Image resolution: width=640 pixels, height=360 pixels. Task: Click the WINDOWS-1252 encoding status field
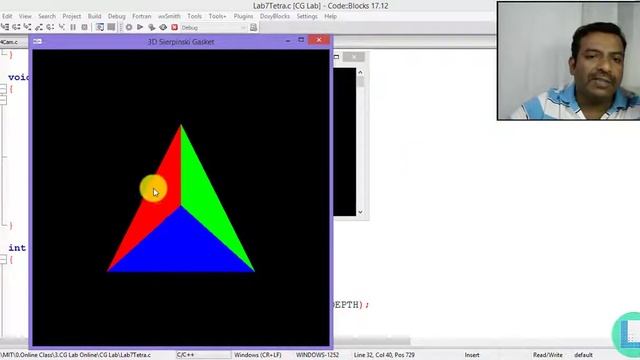318,355
